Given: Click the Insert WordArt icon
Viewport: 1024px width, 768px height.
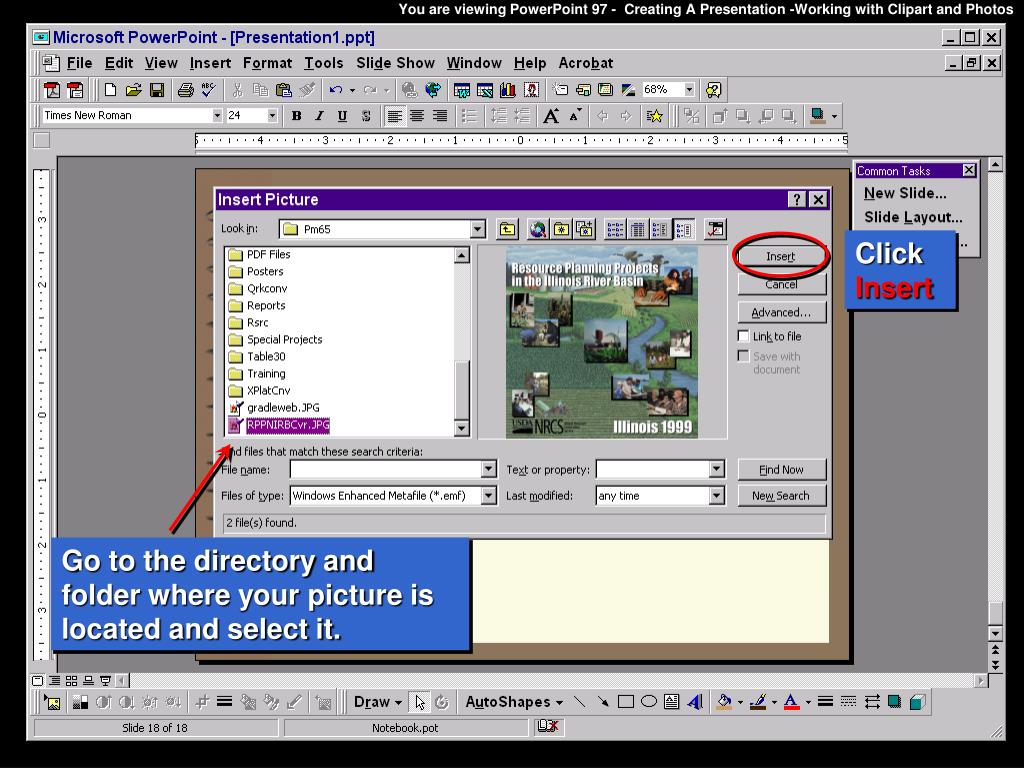Looking at the screenshot, I should click(695, 702).
